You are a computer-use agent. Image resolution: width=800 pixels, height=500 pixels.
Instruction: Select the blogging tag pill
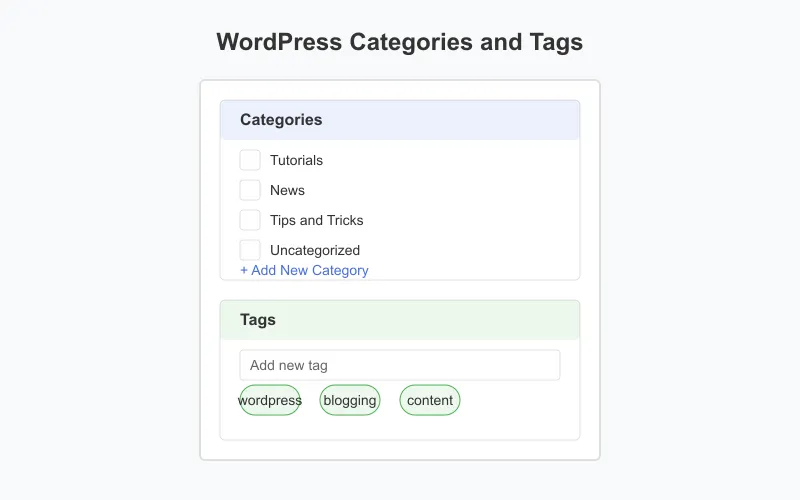350,400
